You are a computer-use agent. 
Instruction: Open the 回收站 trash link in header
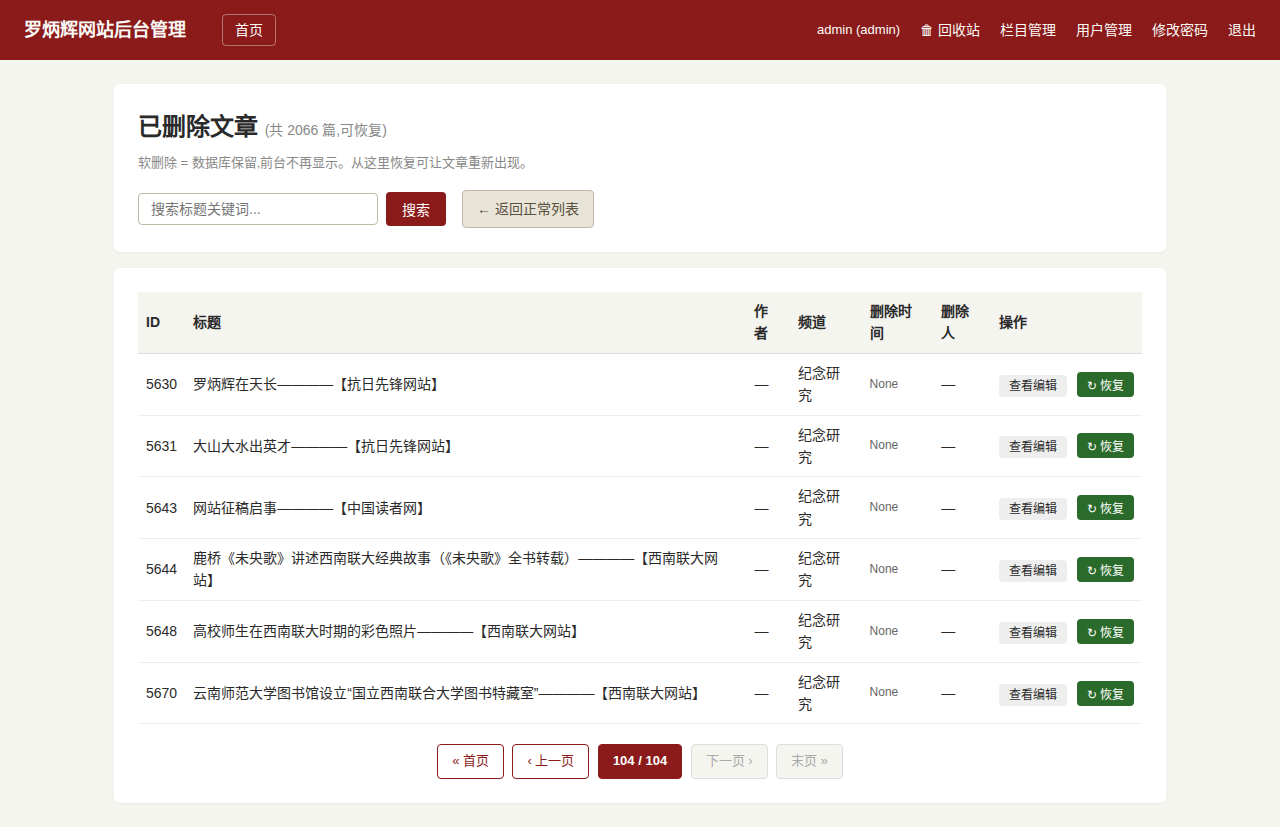(x=949, y=30)
